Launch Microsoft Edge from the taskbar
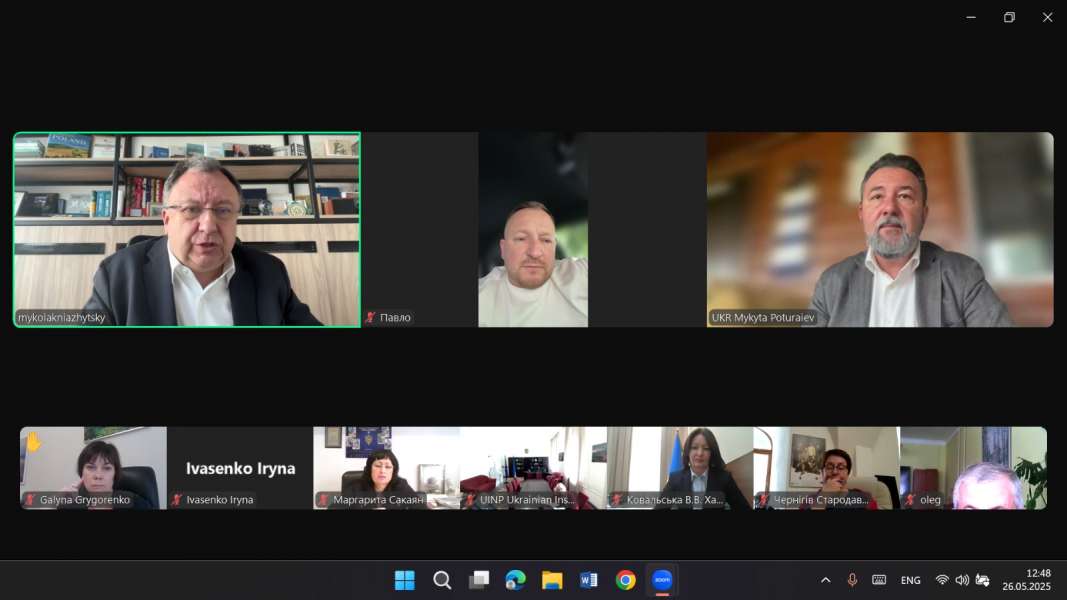Screen dimensions: 1067x600 (x=515, y=580)
